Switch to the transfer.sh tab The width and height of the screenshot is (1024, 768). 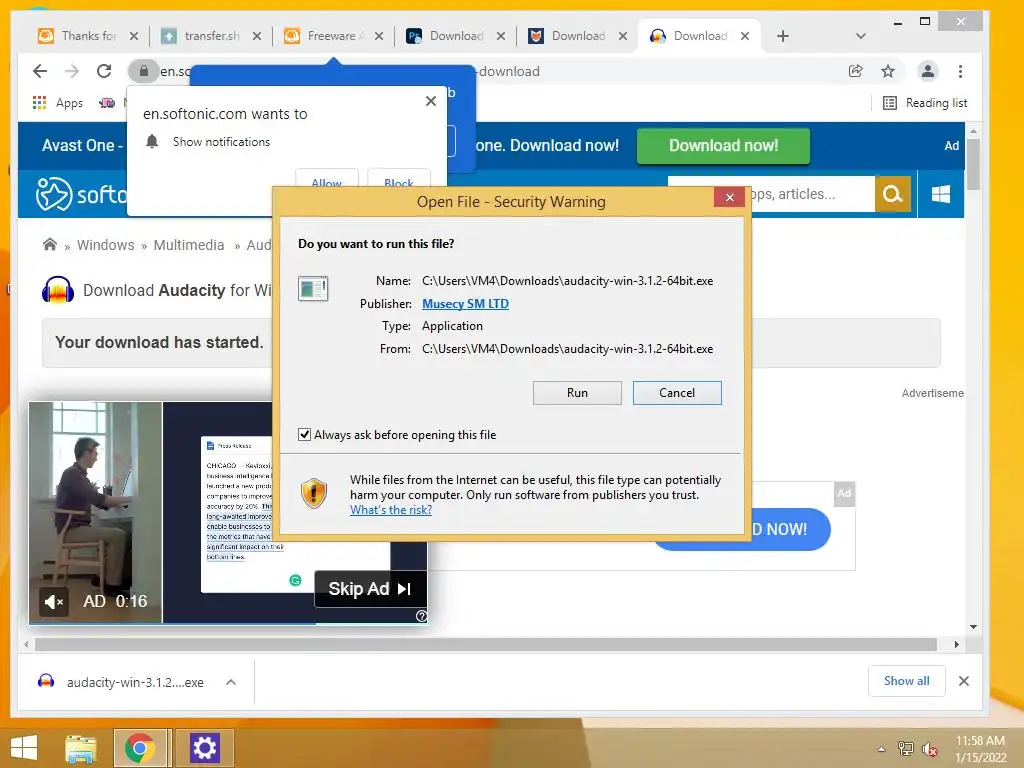(211, 36)
